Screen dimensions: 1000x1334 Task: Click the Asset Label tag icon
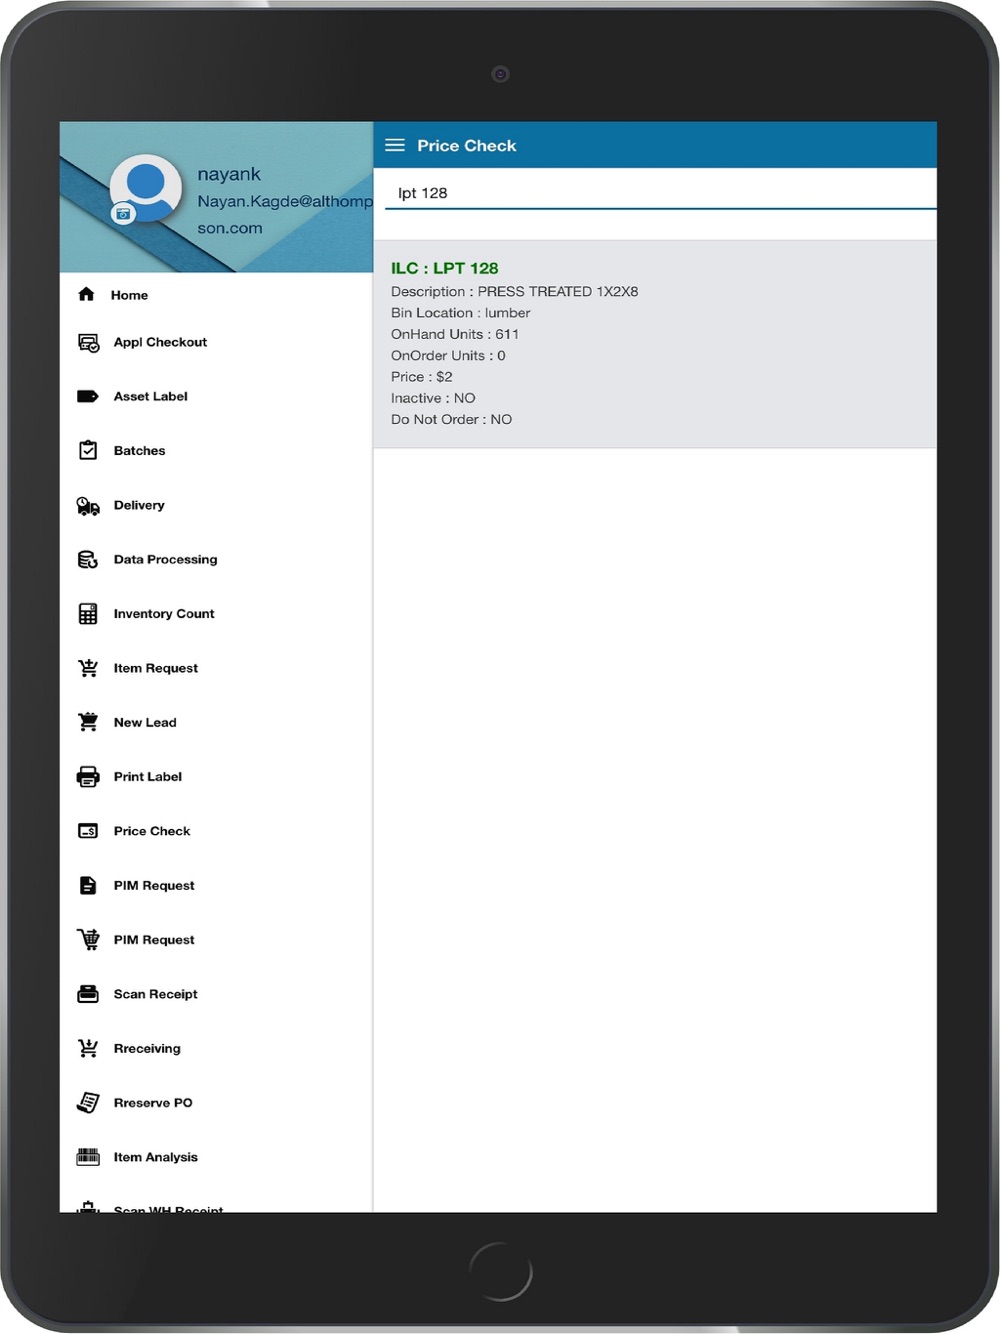pyautogui.click(x=88, y=396)
